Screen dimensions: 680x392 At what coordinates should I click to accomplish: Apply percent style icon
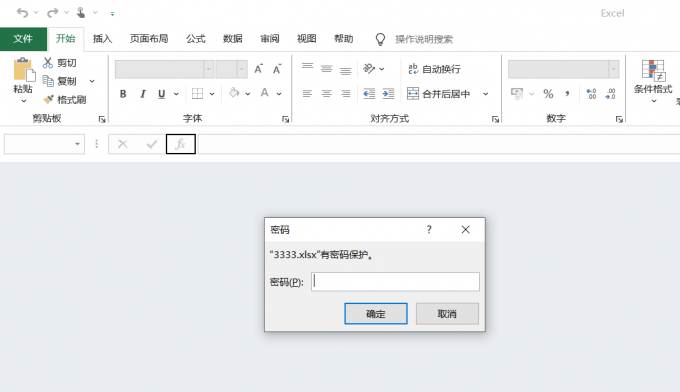point(548,94)
